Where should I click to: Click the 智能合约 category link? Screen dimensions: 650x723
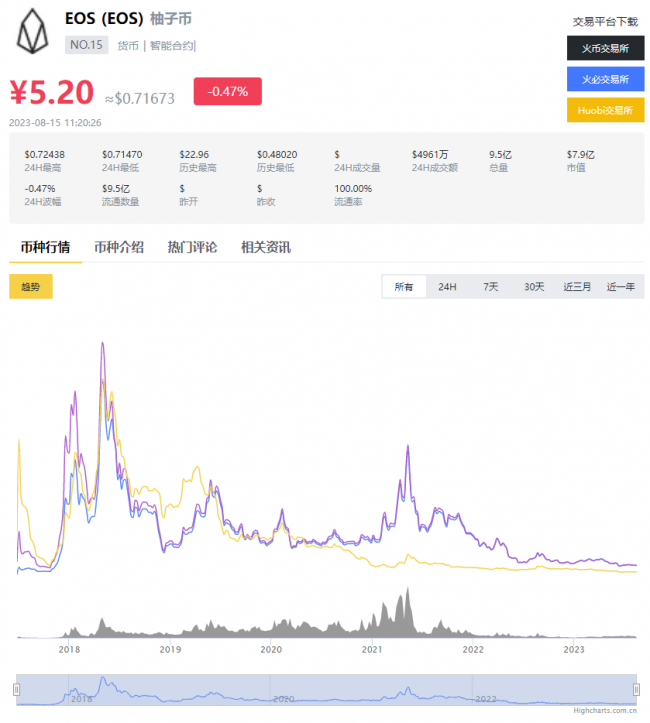(171, 46)
